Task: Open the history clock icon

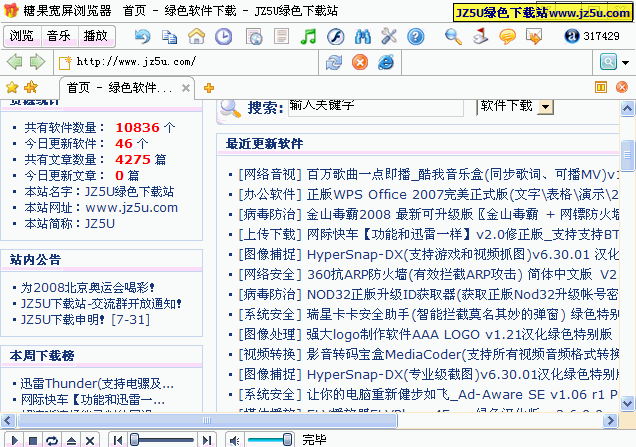Action: [223, 37]
